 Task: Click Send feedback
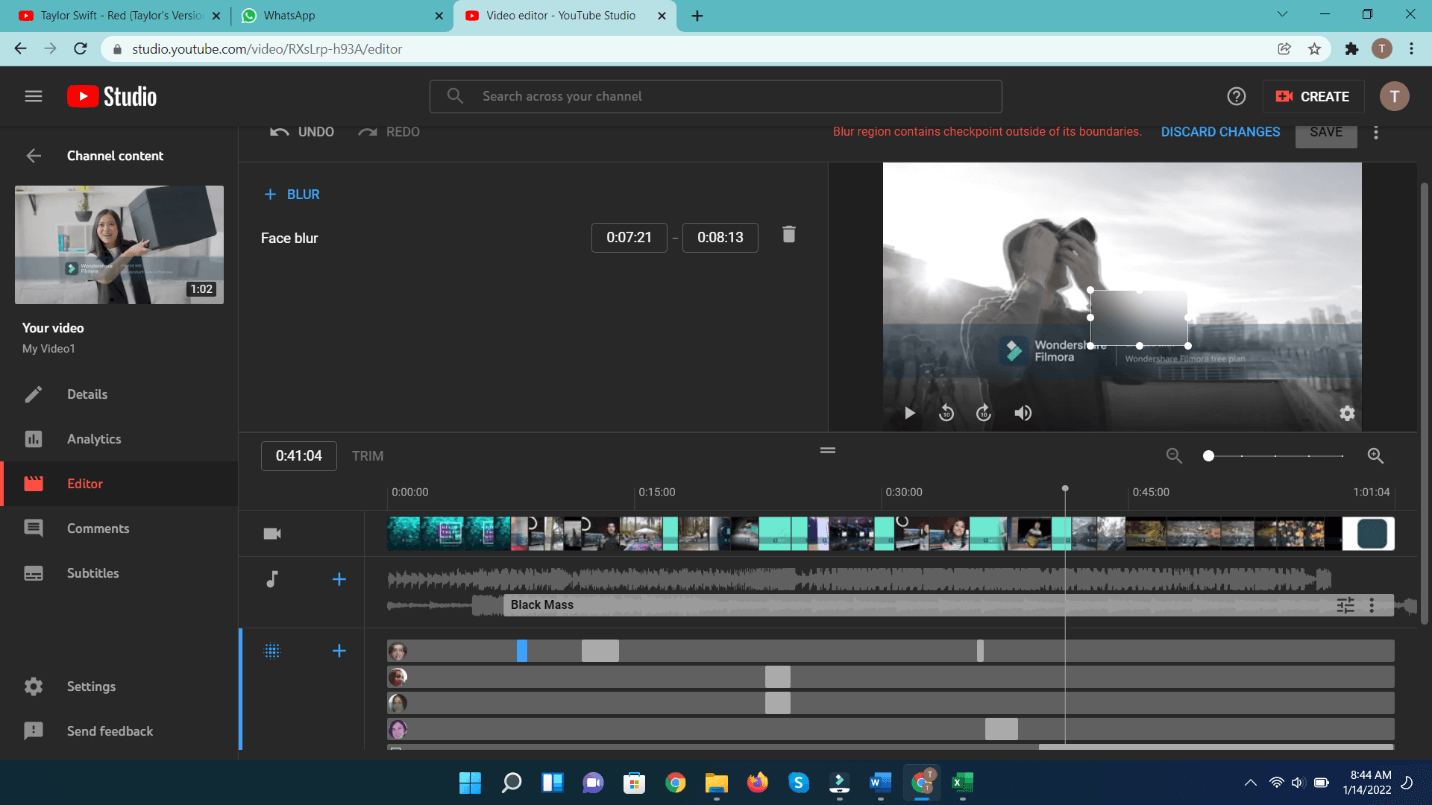pos(119,731)
